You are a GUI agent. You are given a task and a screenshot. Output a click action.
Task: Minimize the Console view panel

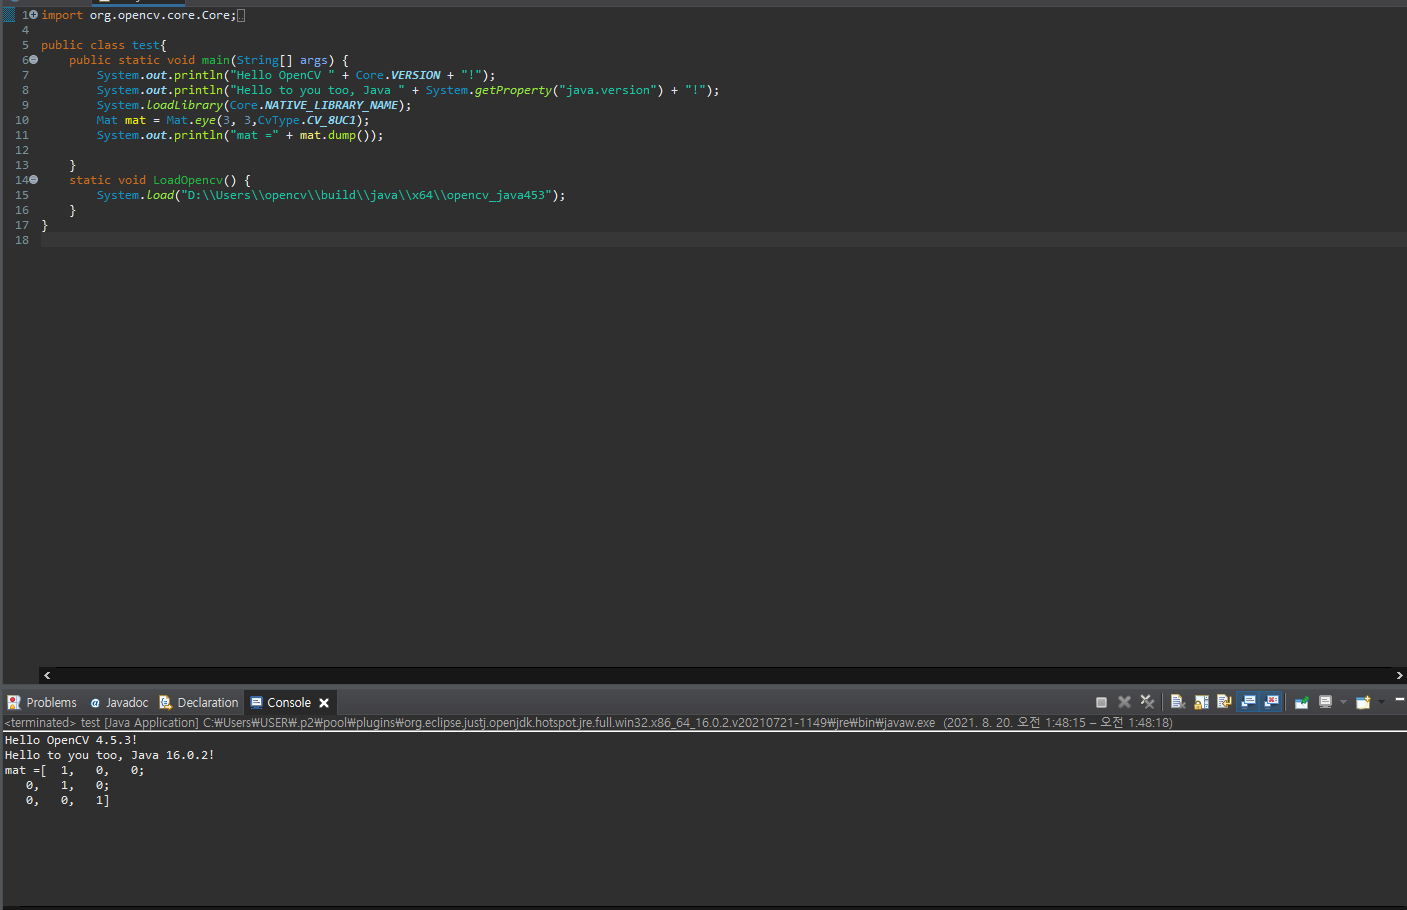(x=1399, y=700)
